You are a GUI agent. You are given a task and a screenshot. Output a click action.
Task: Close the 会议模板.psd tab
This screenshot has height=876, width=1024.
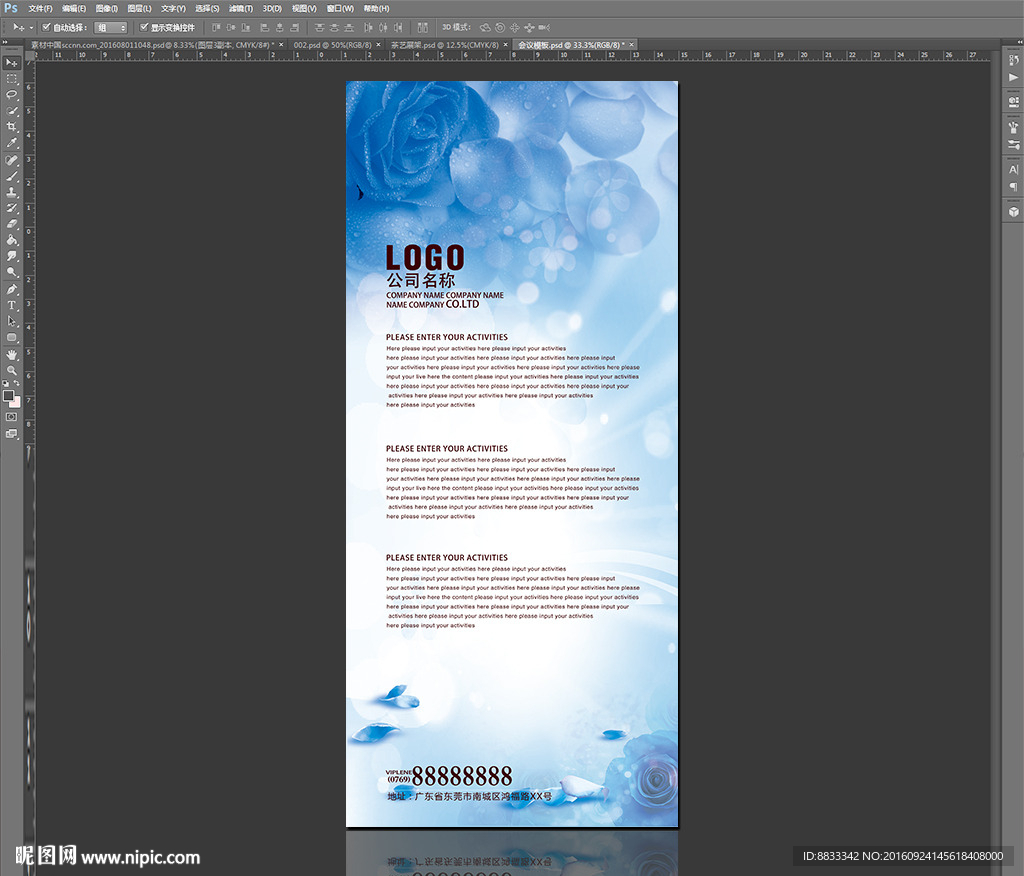[632, 45]
